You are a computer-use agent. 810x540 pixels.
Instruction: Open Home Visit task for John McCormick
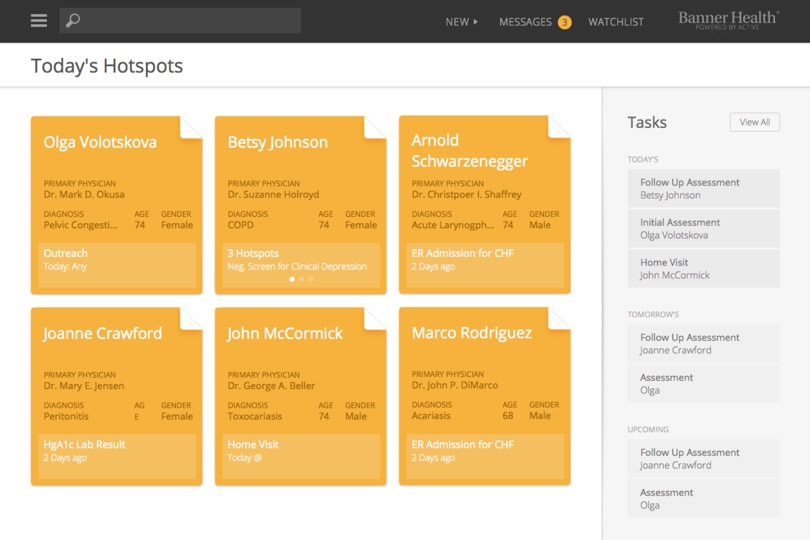click(x=703, y=269)
